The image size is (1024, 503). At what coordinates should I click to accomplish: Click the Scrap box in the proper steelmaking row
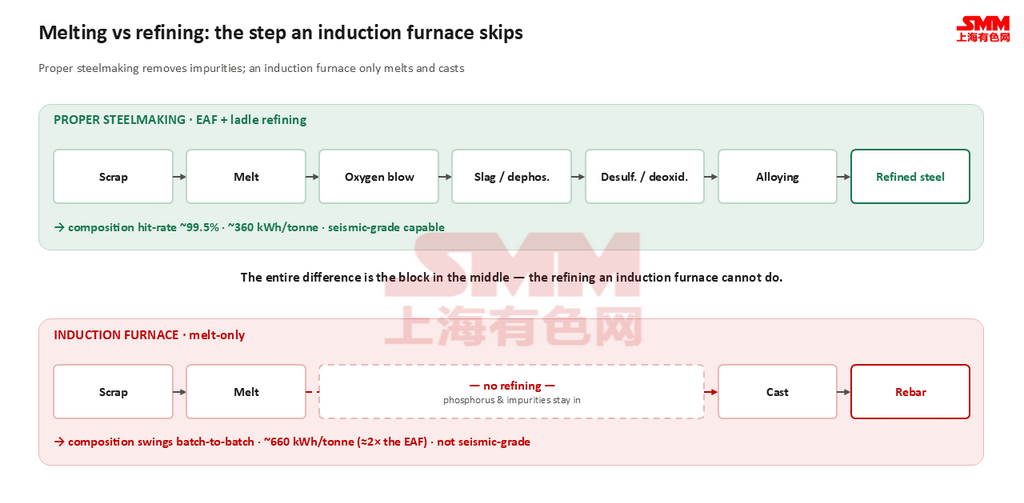(113, 176)
